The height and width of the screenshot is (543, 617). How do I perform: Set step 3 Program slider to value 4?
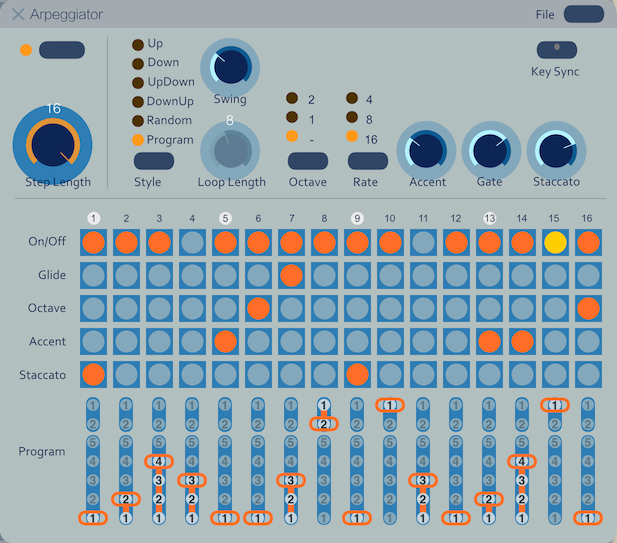[x=158, y=461]
